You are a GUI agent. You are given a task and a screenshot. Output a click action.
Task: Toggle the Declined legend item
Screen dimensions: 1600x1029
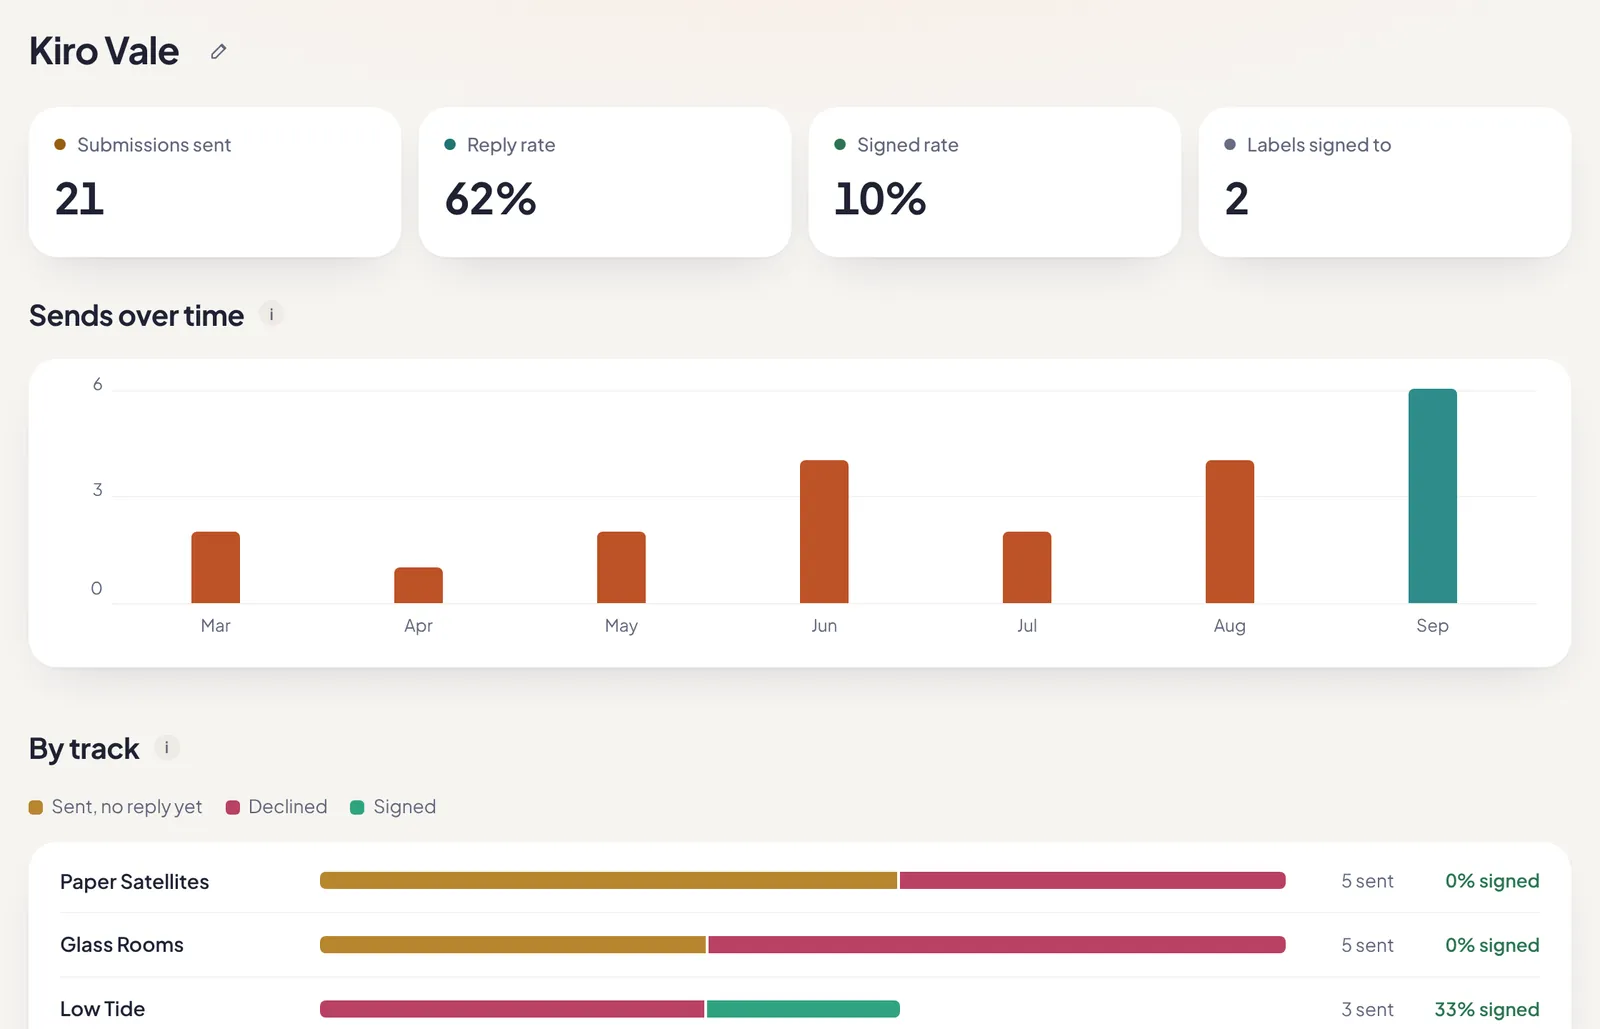tap(277, 807)
